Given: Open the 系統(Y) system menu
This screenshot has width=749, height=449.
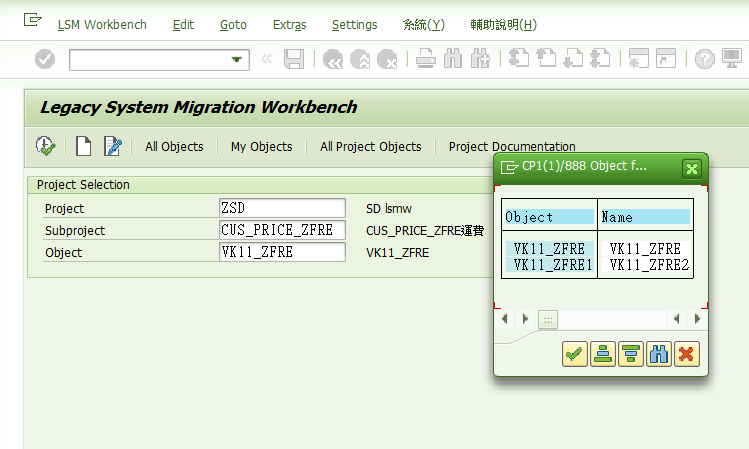Looking at the screenshot, I should [424, 25].
